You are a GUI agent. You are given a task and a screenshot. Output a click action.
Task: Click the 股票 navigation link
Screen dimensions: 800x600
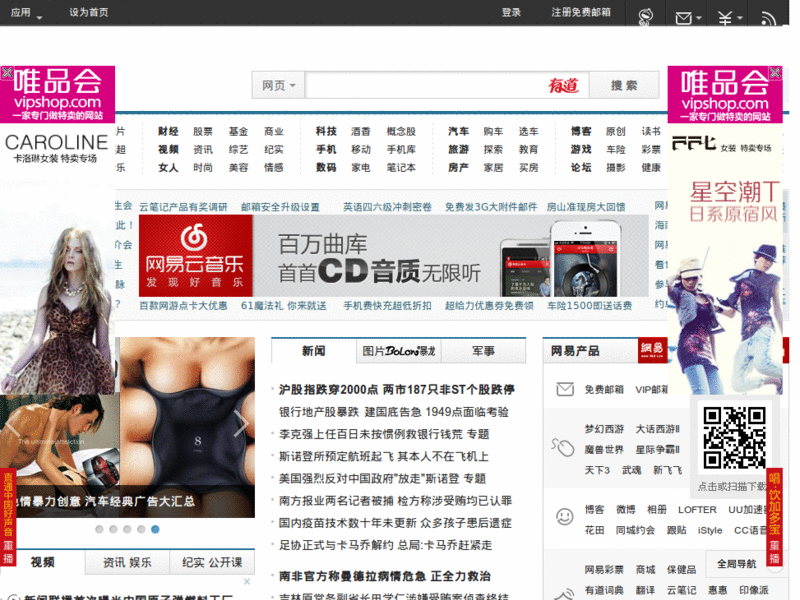203,132
